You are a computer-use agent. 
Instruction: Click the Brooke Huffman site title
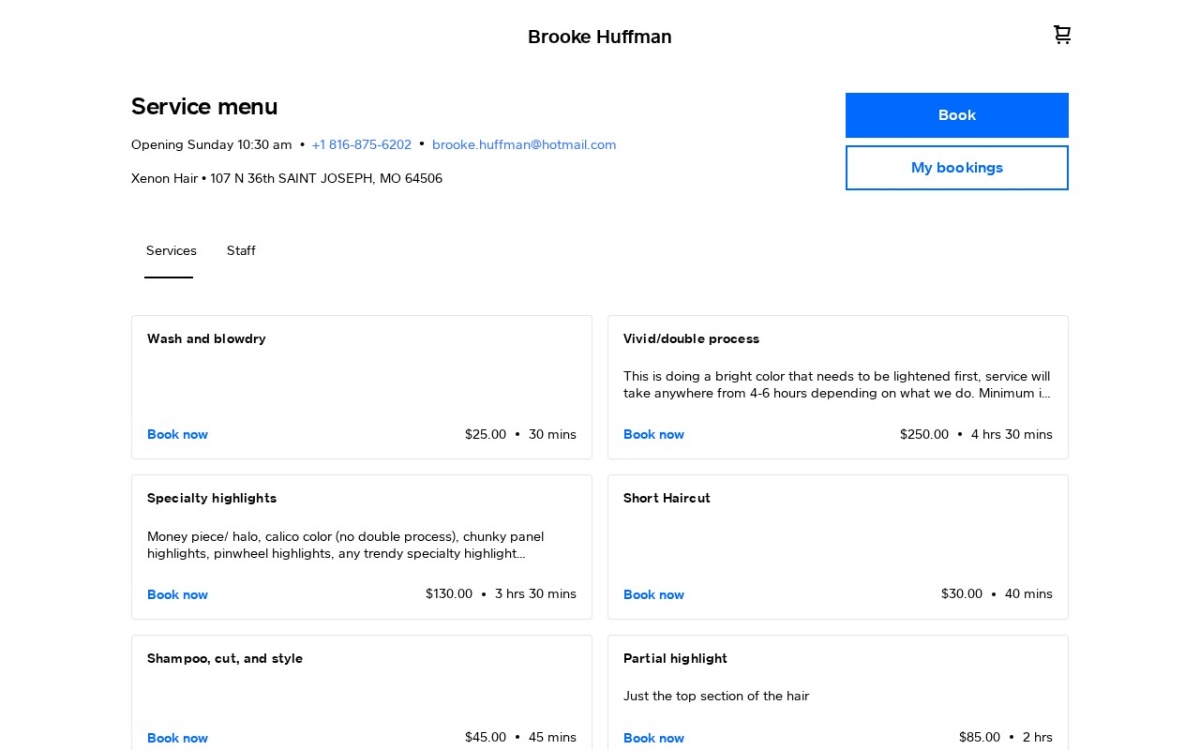click(x=600, y=37)
